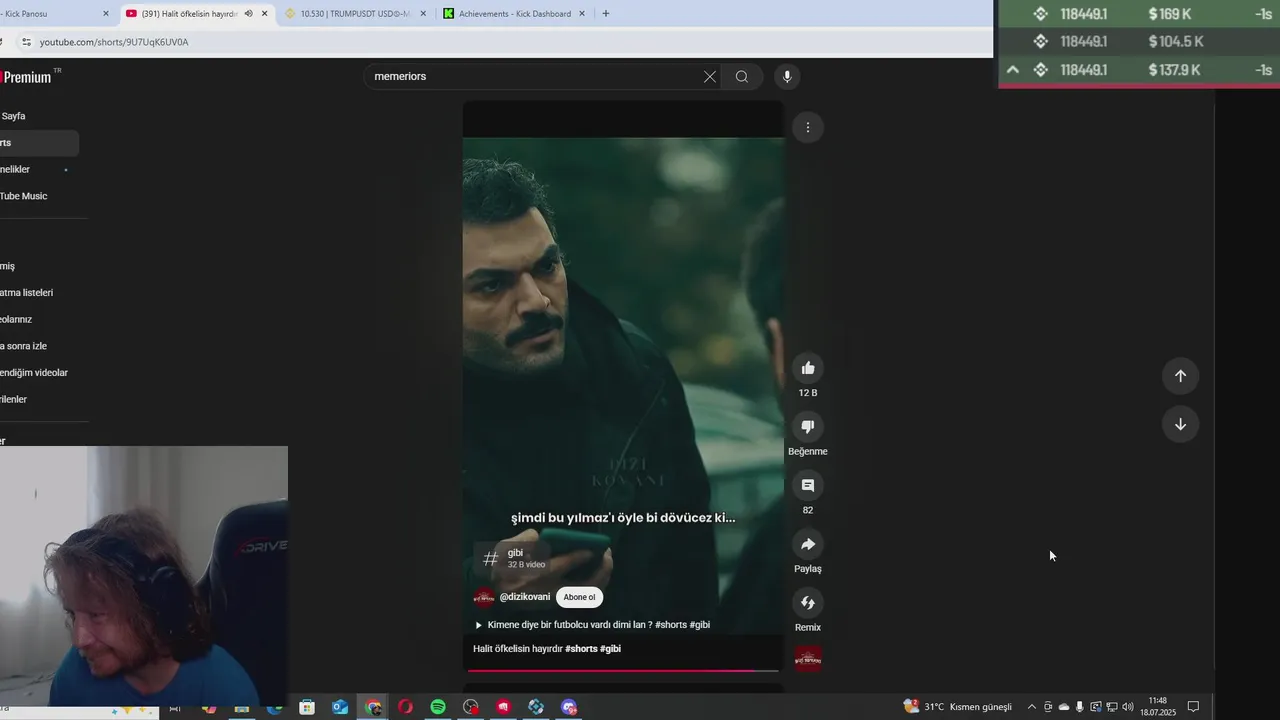
Task: Collapse the overlay with the up chevron
Action: coord(1013,70)
